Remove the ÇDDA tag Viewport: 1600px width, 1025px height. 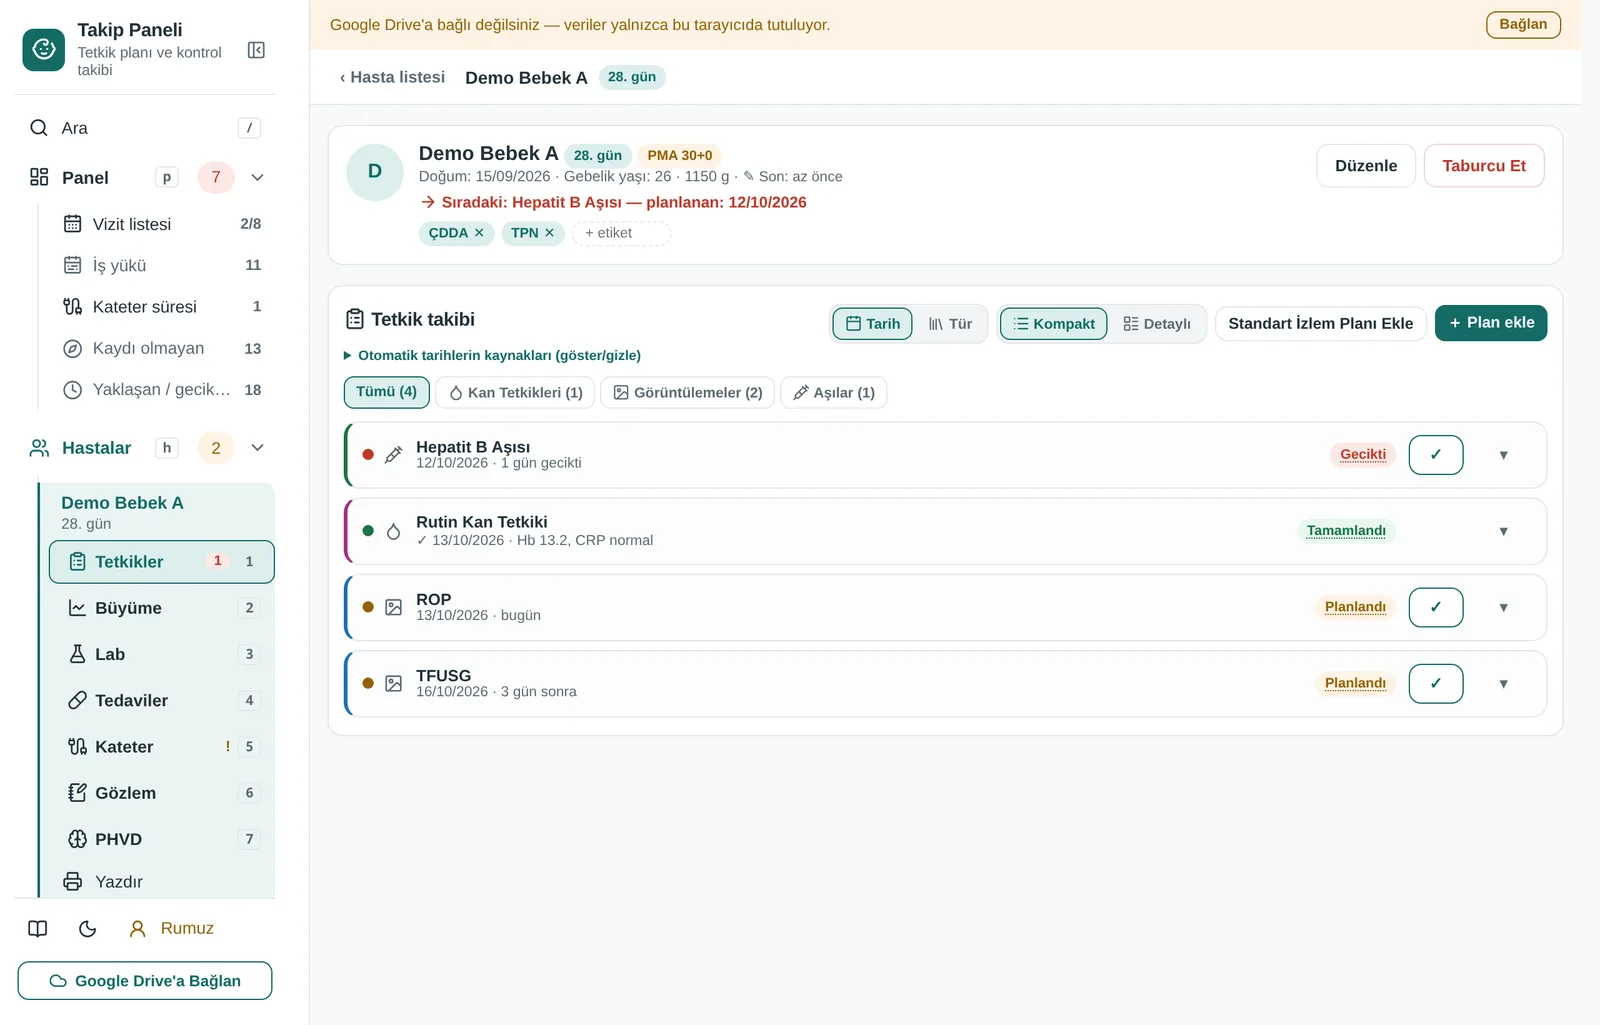(479, 233)
